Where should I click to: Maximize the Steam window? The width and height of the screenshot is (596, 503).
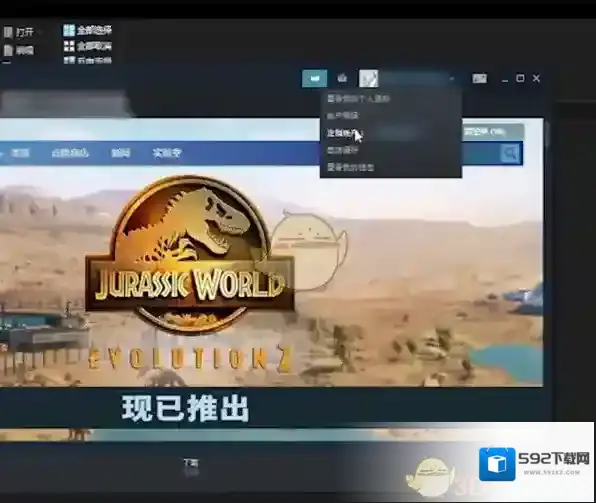[520, 78]
